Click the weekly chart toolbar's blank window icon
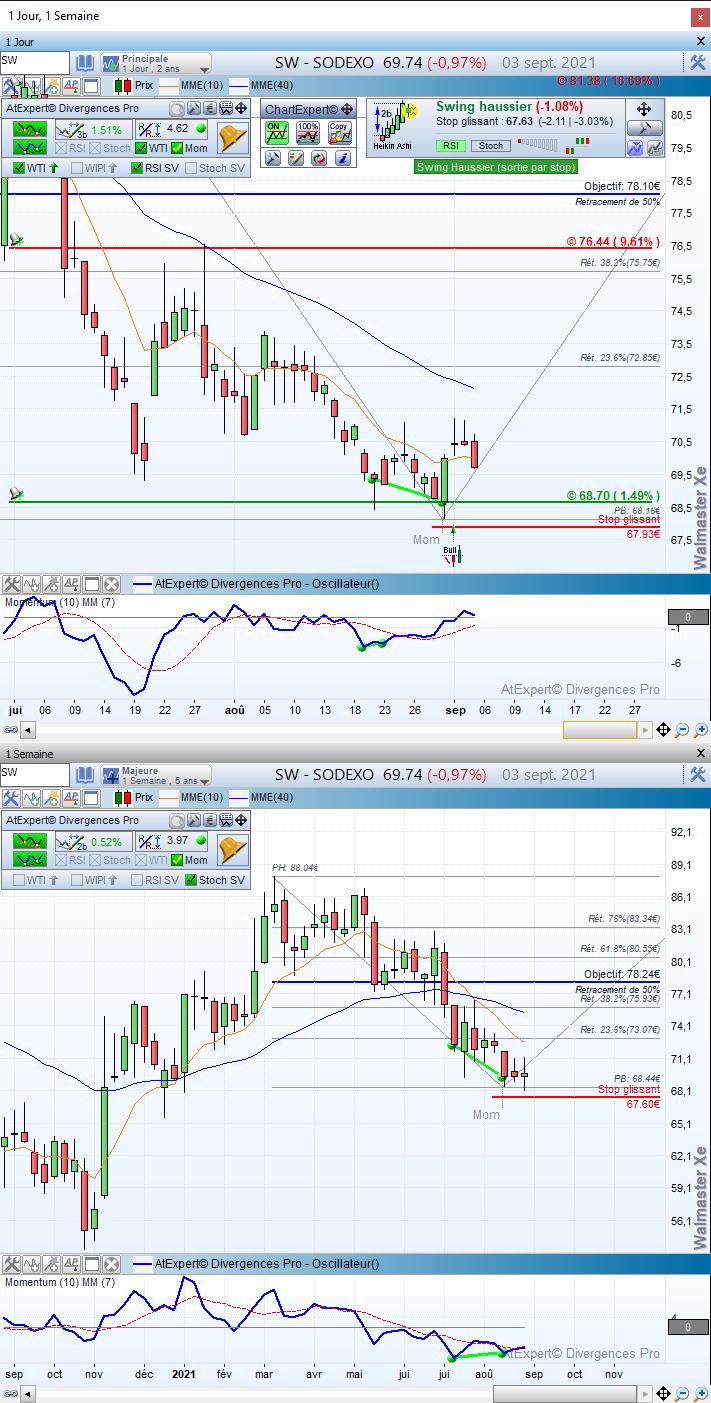Screen dimensions: 711x1403 click(x=90, y=798)
